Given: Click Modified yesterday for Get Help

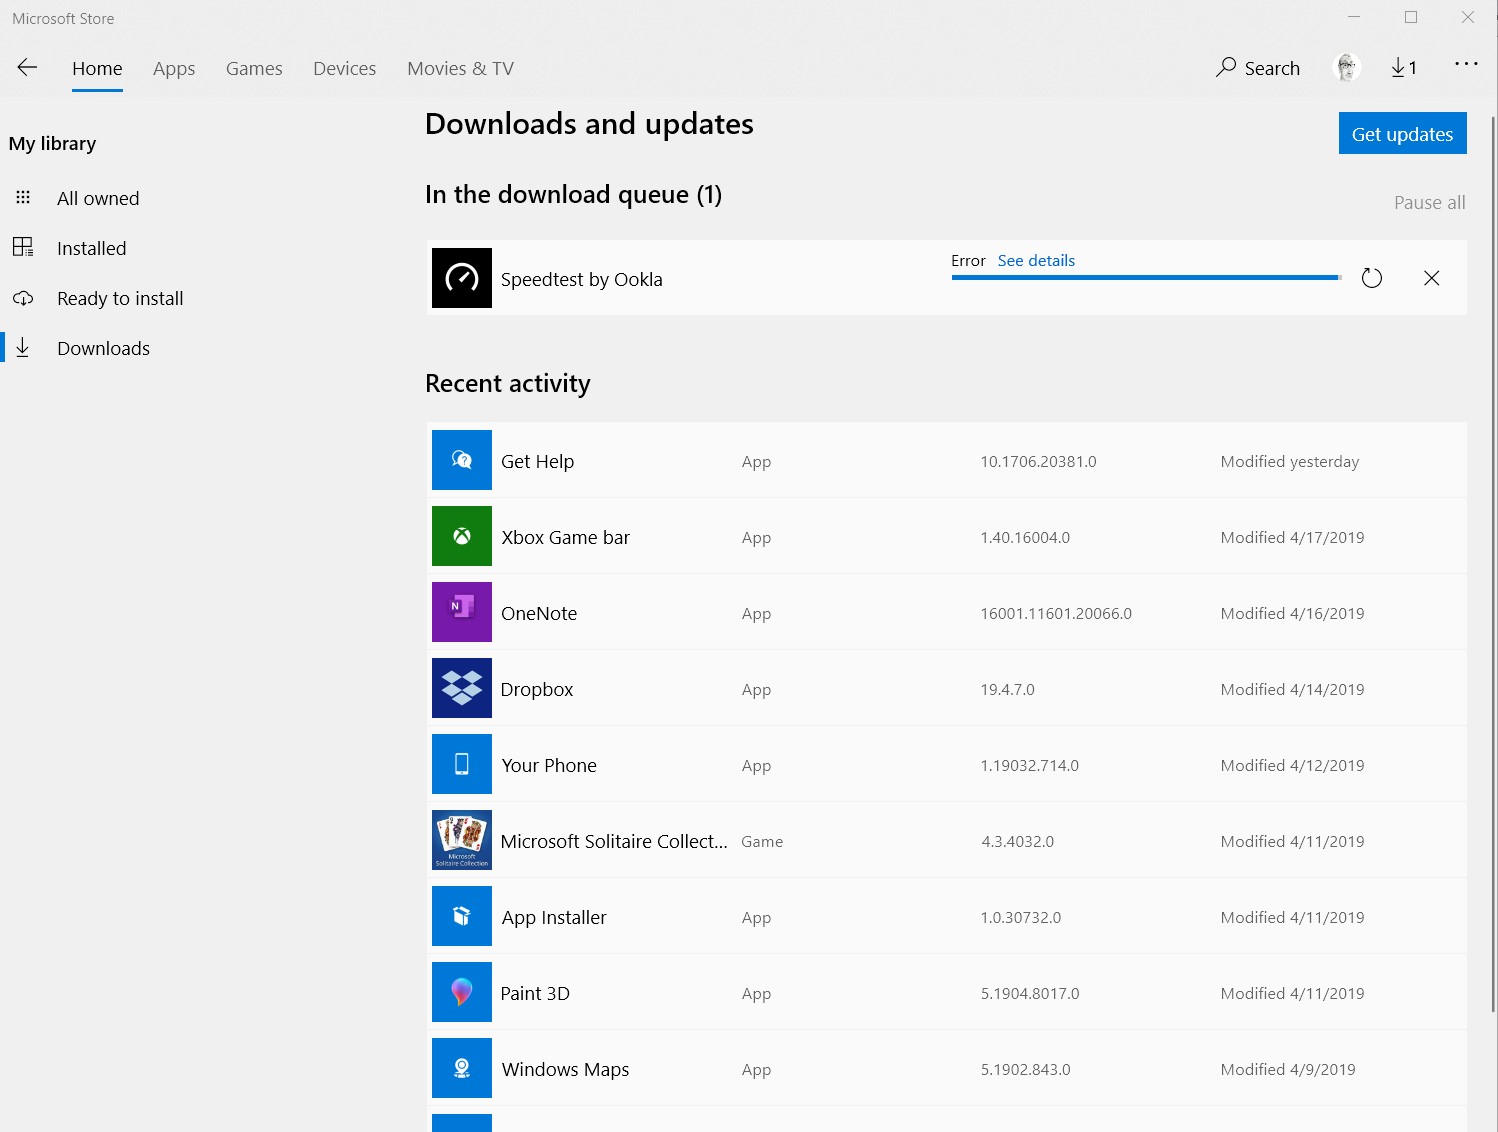Looking at the screenshot, I should tap(1290, 461).
